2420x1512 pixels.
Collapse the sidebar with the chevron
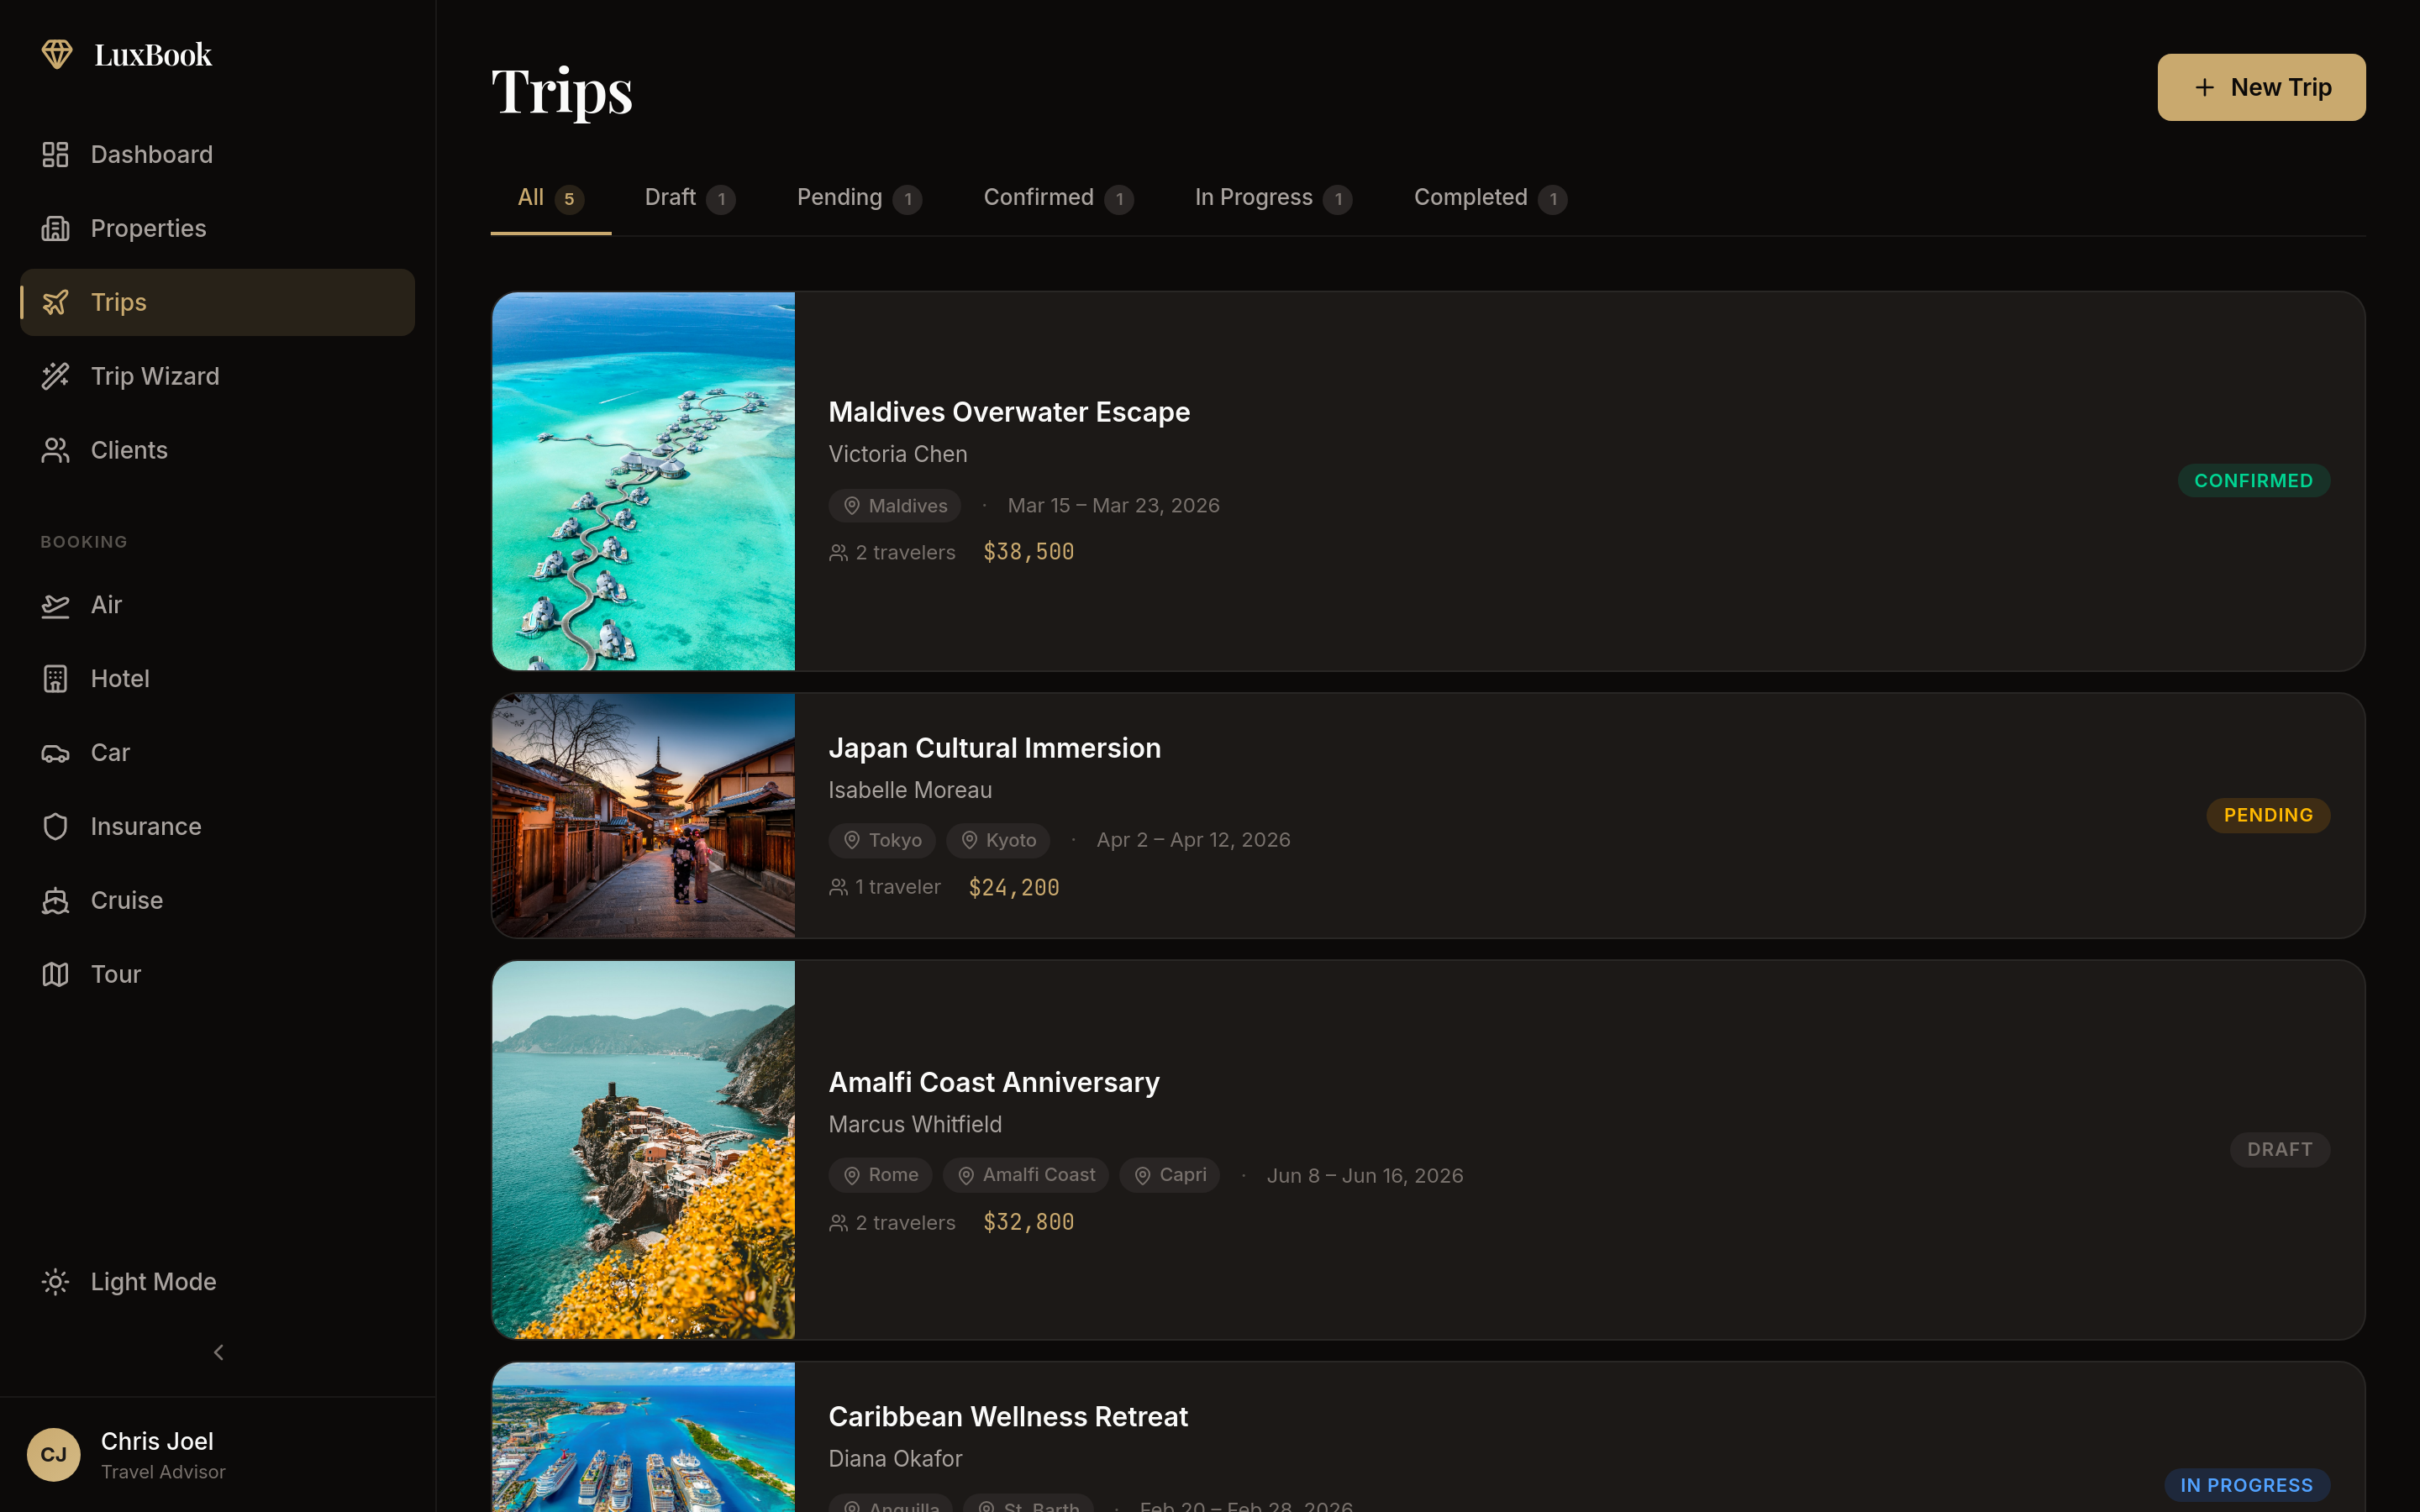[x=218, y=1352]
